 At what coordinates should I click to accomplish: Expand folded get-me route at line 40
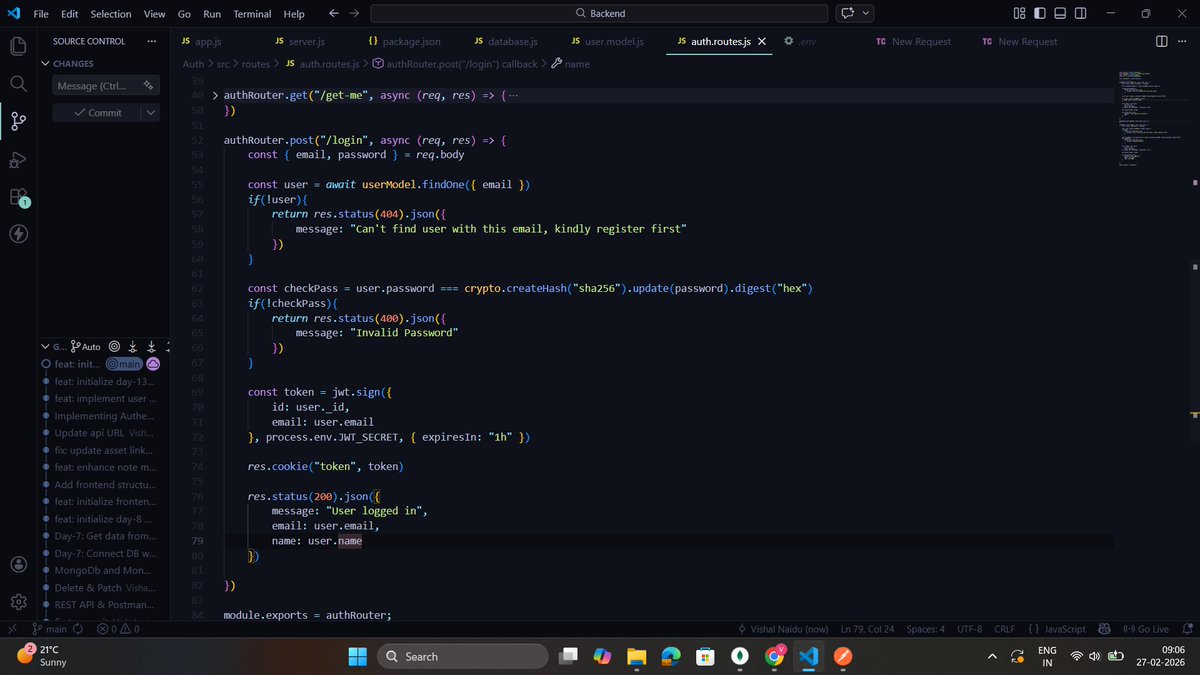click(x=216, y=96)
